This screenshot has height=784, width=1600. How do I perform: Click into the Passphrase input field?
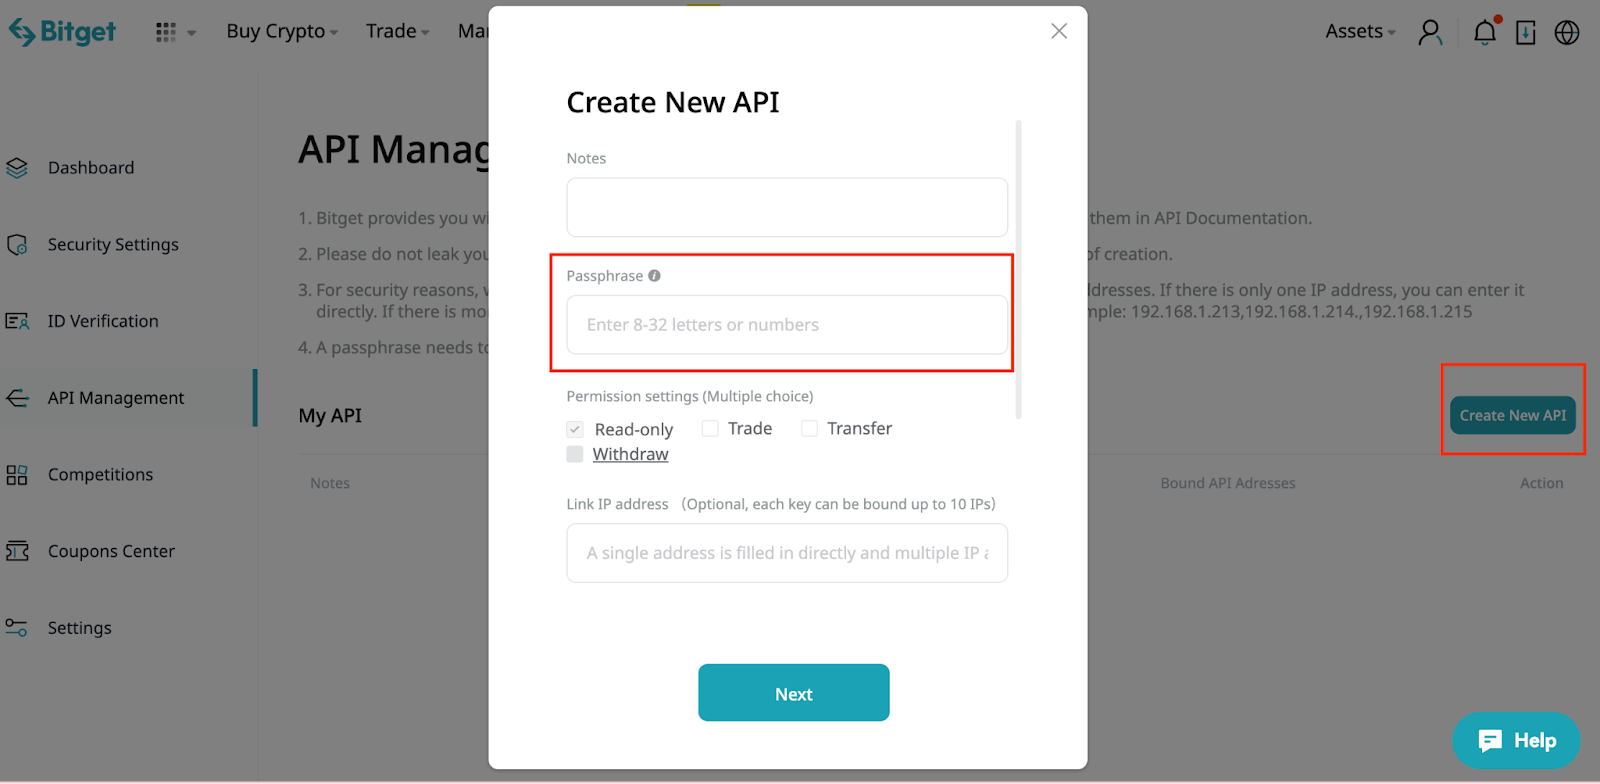[787, 325]
